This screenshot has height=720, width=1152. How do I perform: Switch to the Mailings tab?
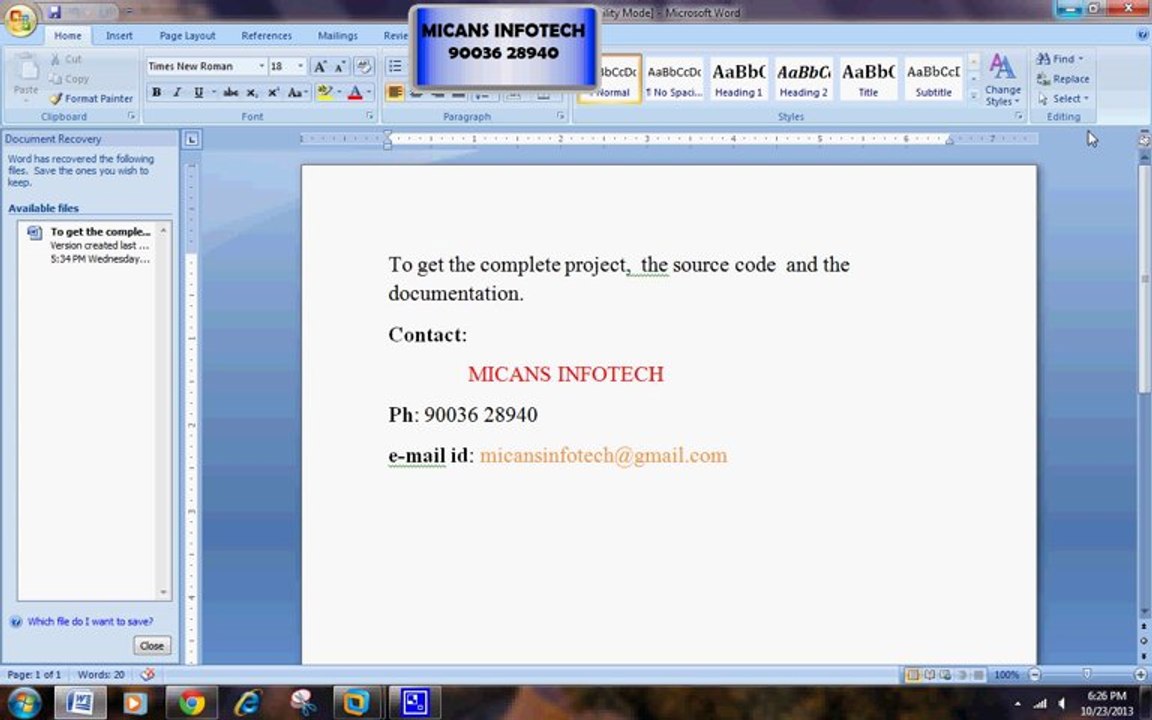pyautogui.click(x=338, y=35)
